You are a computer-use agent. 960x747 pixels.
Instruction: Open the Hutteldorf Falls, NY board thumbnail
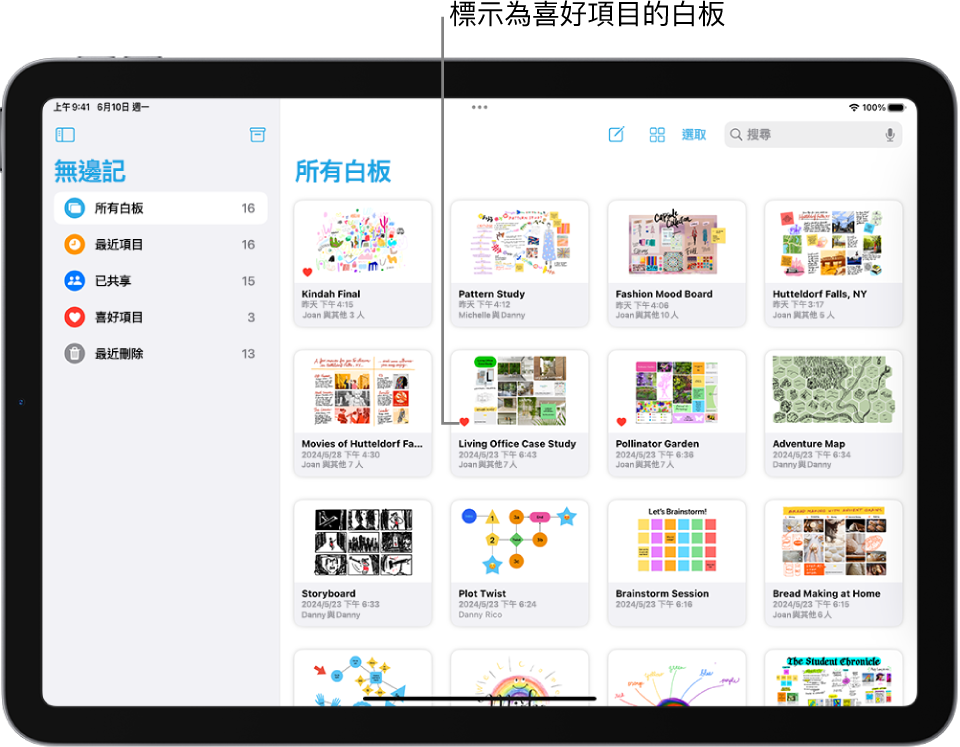point(834,242)
